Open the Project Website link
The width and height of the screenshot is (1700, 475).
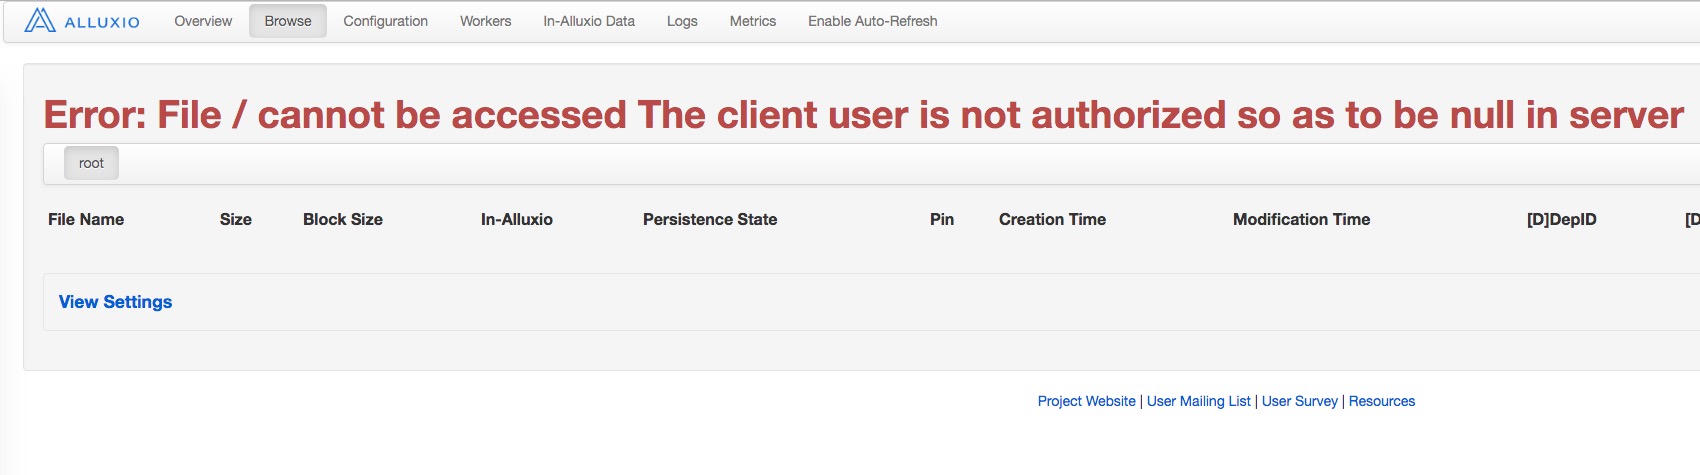(1086, 401)
